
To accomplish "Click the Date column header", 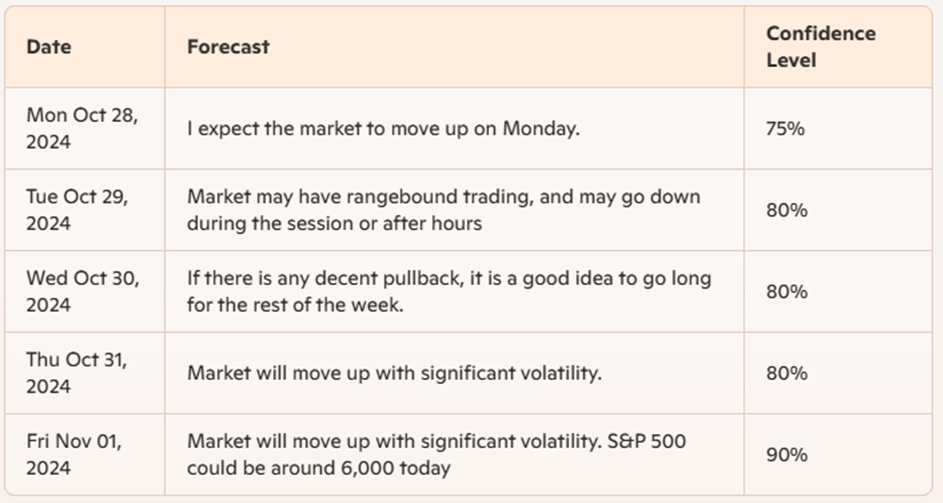I will coord(49,47).
